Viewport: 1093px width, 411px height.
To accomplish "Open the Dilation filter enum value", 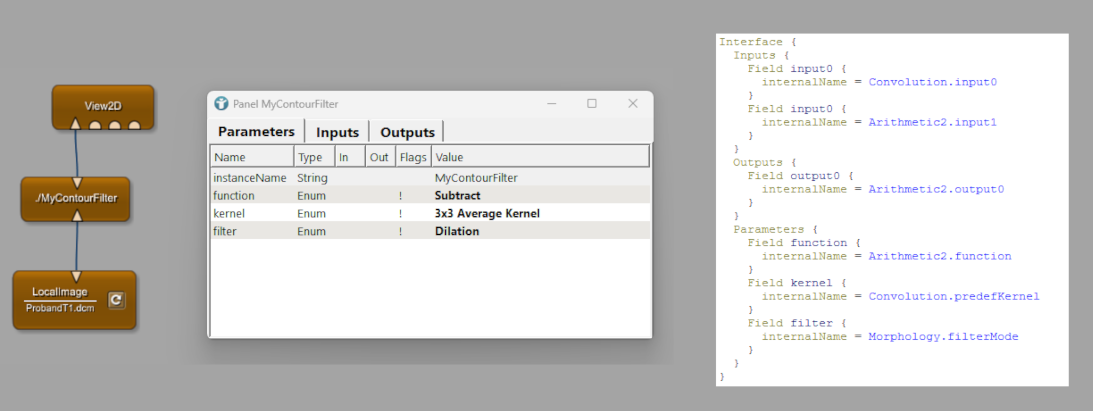I will point(456,232).
